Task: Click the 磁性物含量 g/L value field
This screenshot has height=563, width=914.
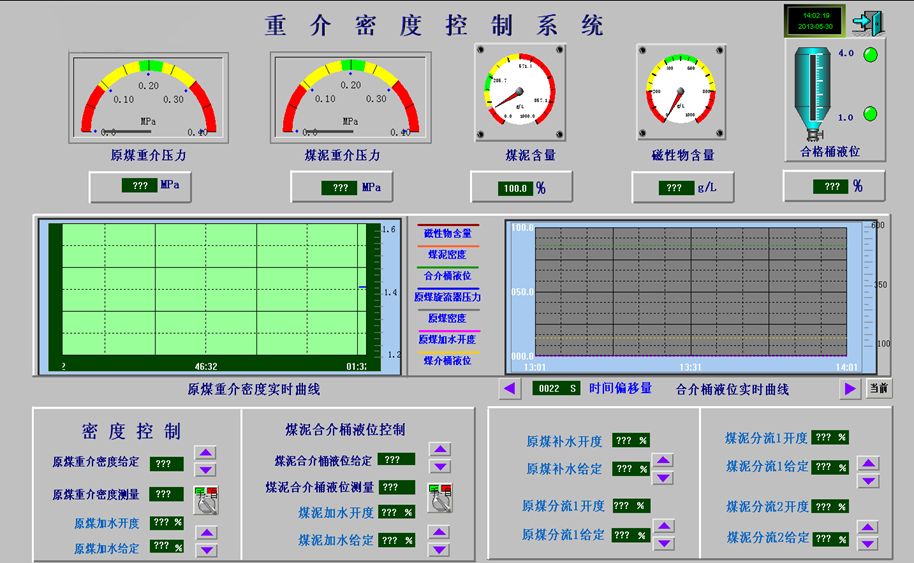Action: [674, 188]
